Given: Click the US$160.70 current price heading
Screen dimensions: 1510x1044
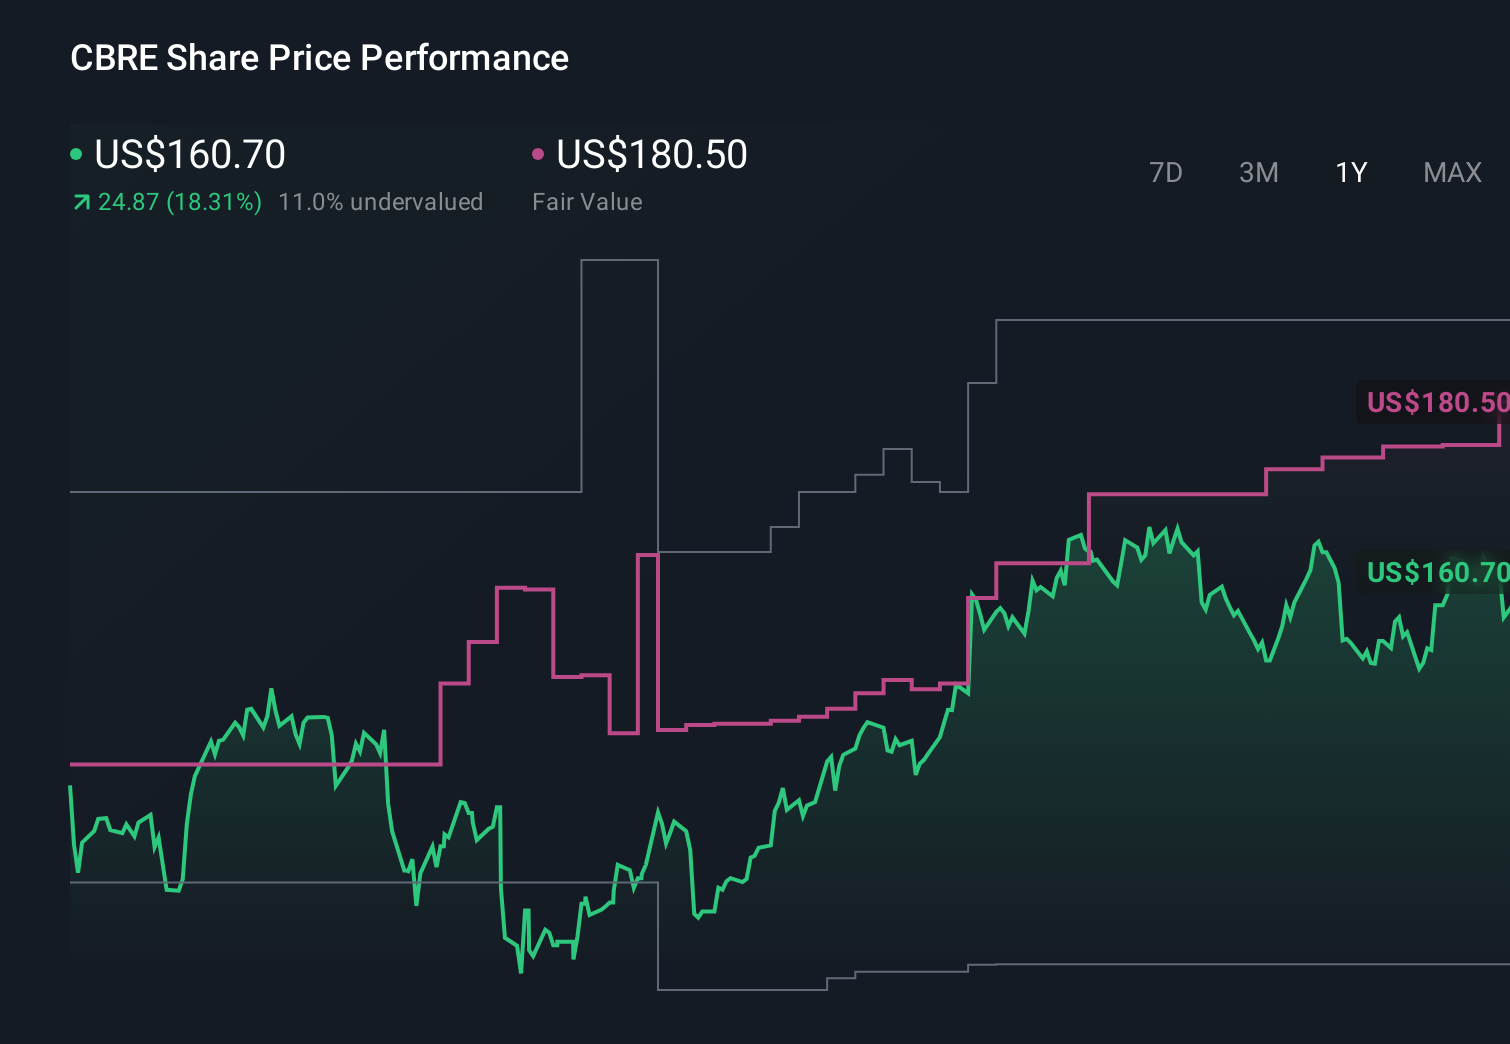Looking at the screenshot, I should click(190, 154).
